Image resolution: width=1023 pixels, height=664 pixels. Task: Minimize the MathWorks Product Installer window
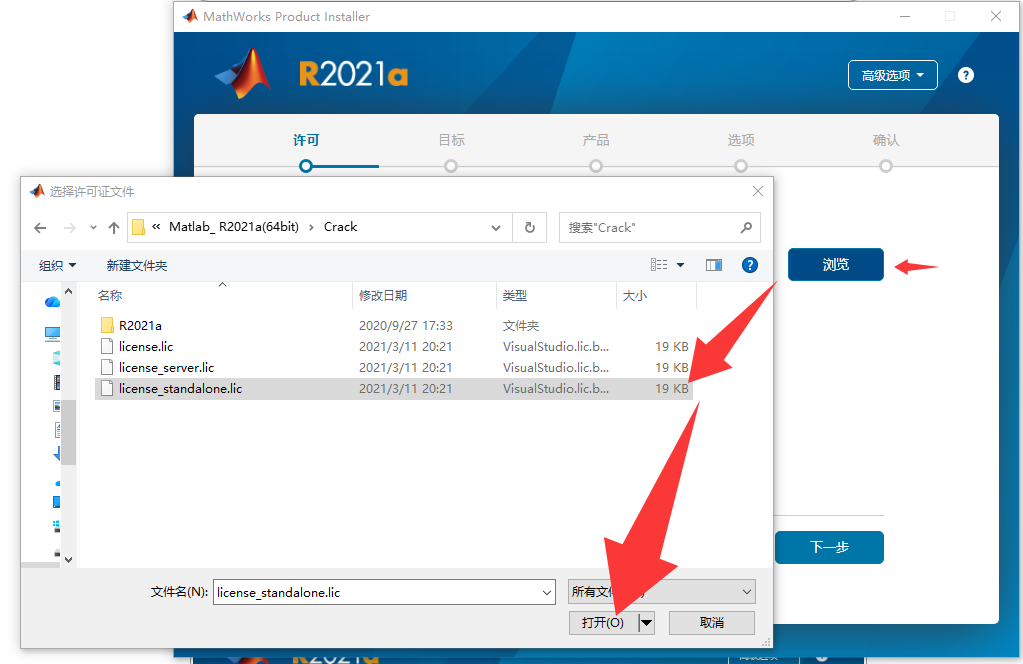[905, 16]
